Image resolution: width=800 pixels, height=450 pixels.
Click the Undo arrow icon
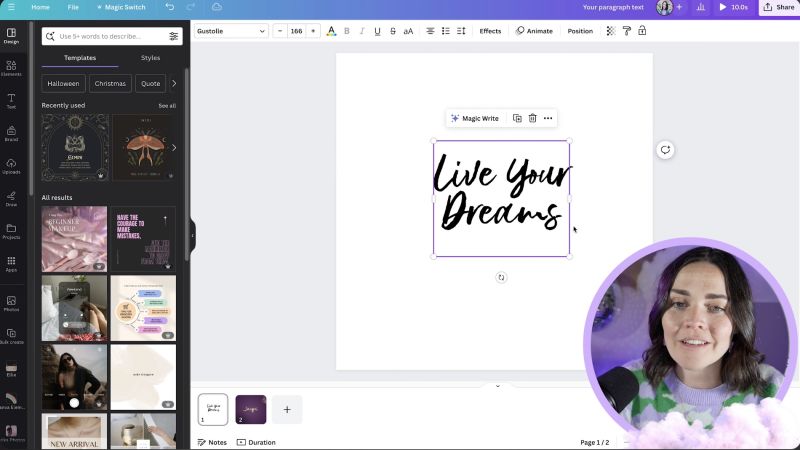[169, 7]
